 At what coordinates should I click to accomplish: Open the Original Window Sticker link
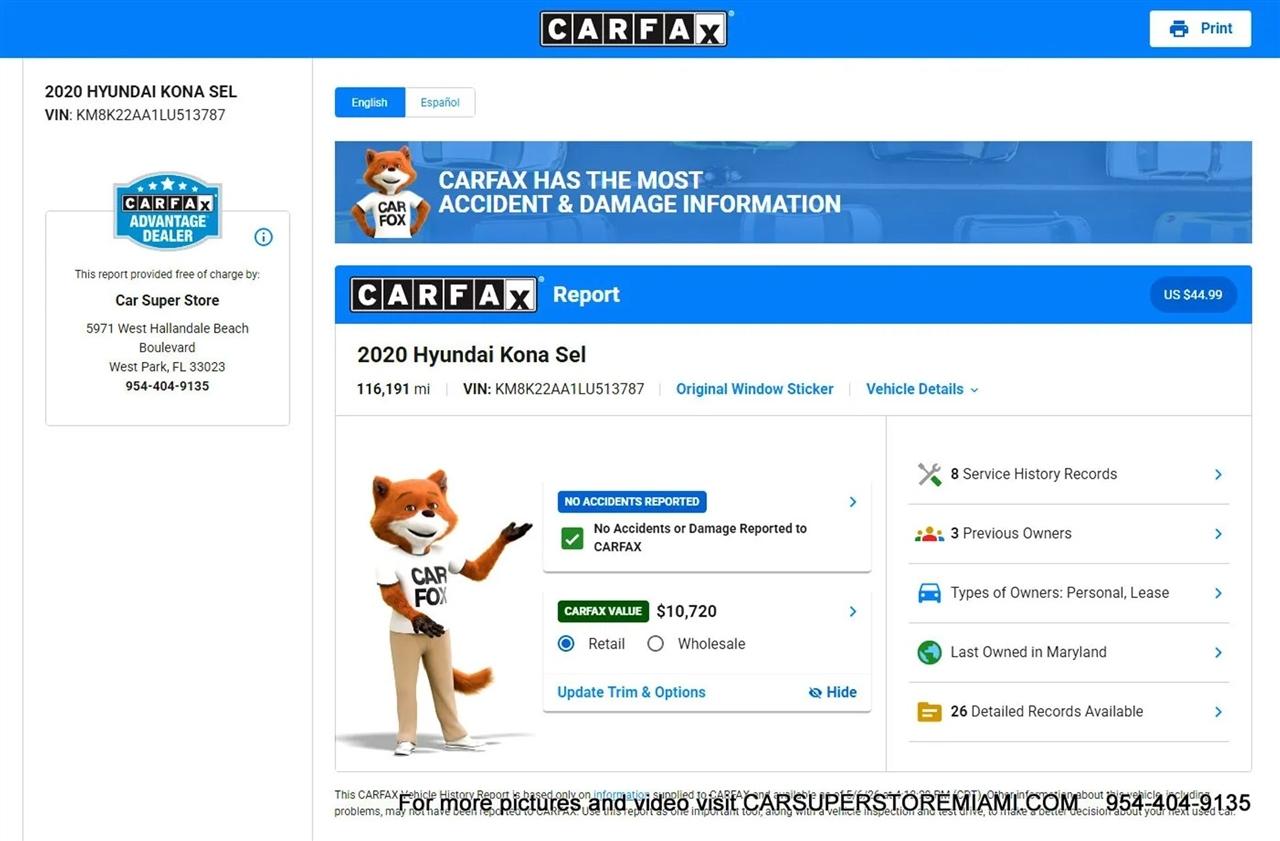(755, 389)
